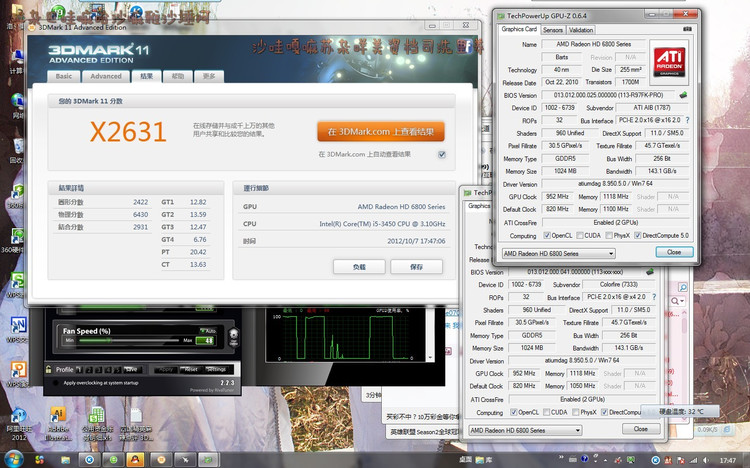Click the X2631 score text
Screen dimensions: 750x468
click(128, 132)
